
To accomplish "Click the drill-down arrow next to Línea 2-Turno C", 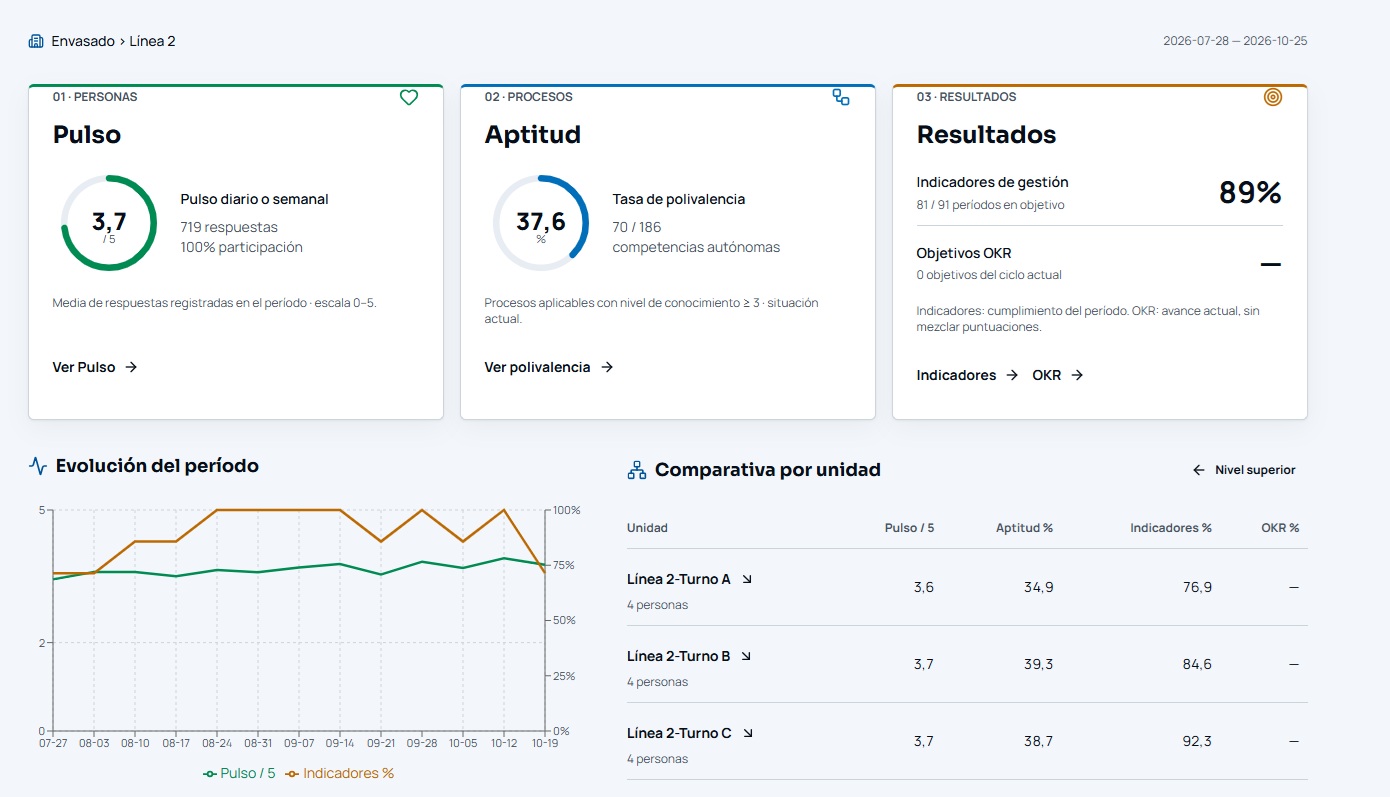I will [x=747, y=733].
